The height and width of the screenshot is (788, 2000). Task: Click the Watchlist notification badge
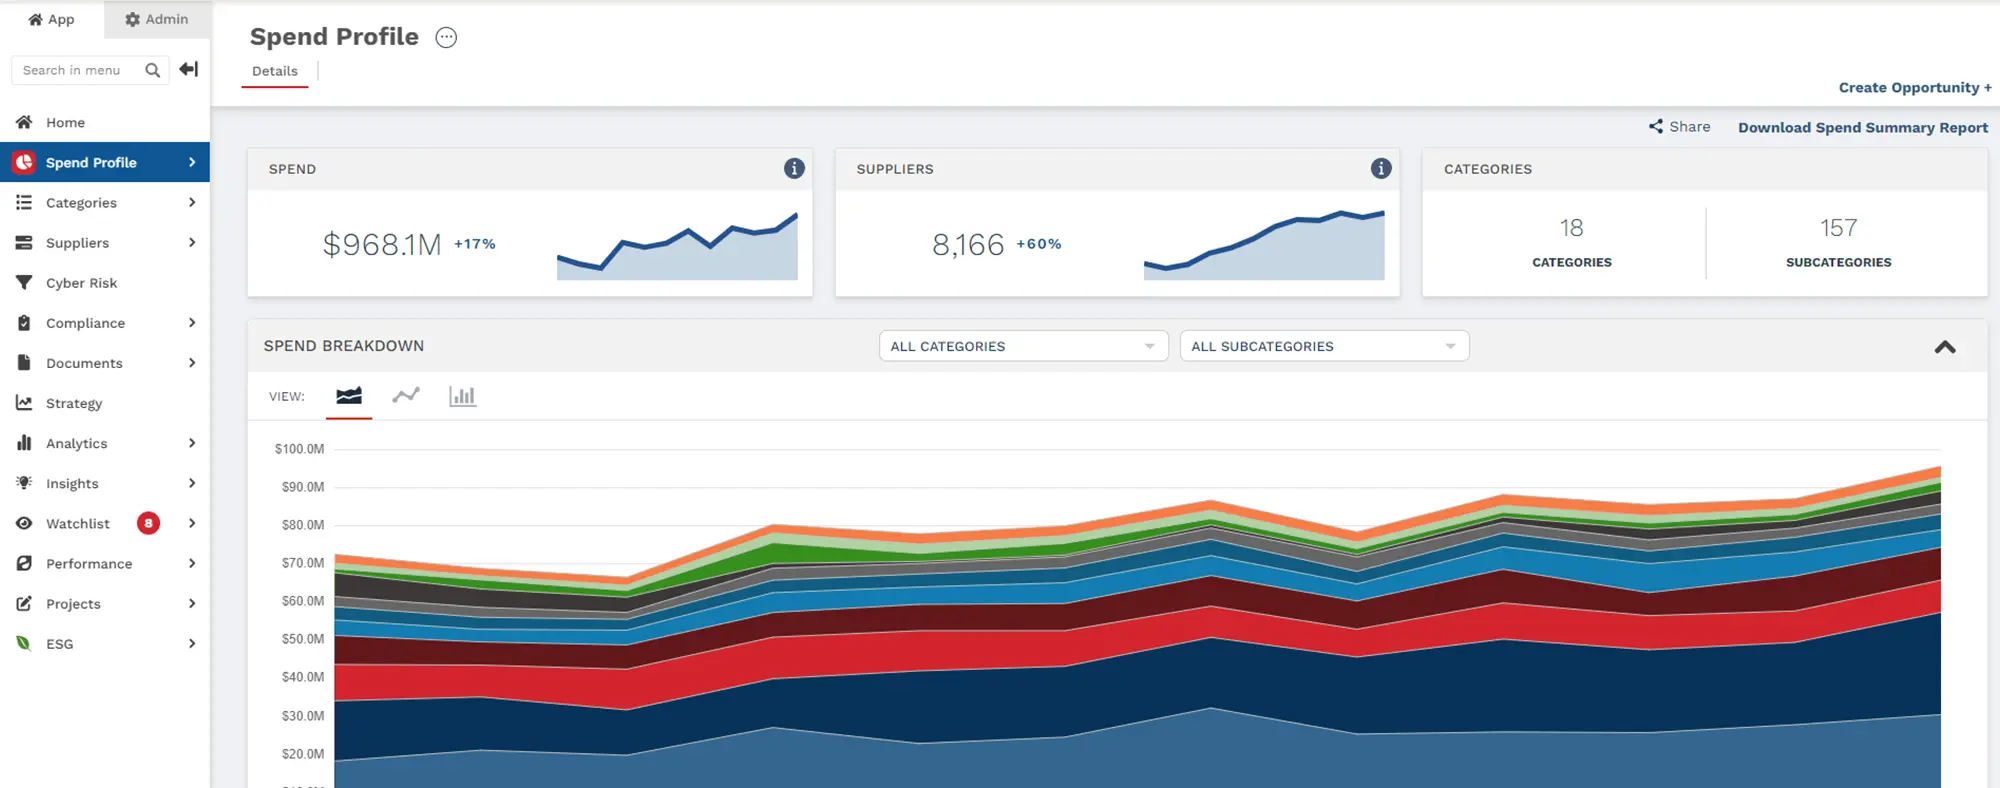click(x=148, y=523)
